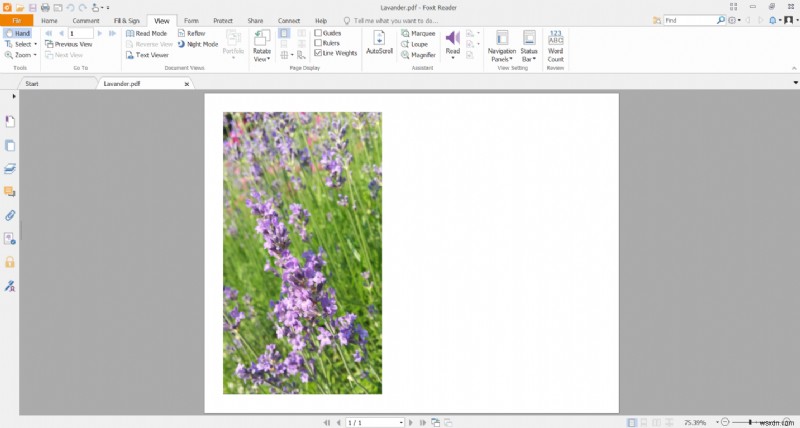This screenshot has width=800, height=428.
Task: Open the Comments panel in sidebar
Action: click(x=10, y=192)
